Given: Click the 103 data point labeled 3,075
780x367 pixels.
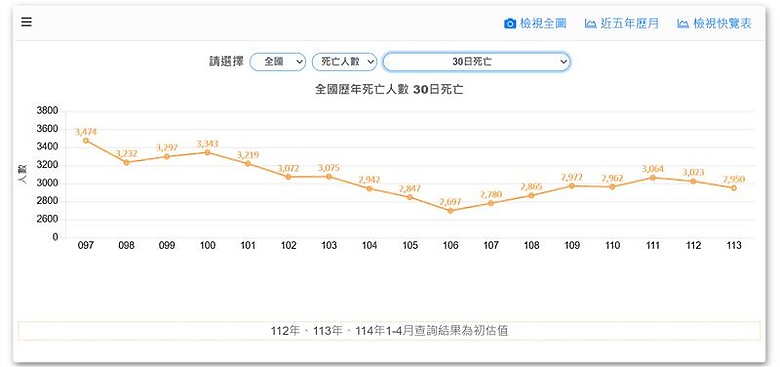Looking at the screenshot, I should pos(329,177).
